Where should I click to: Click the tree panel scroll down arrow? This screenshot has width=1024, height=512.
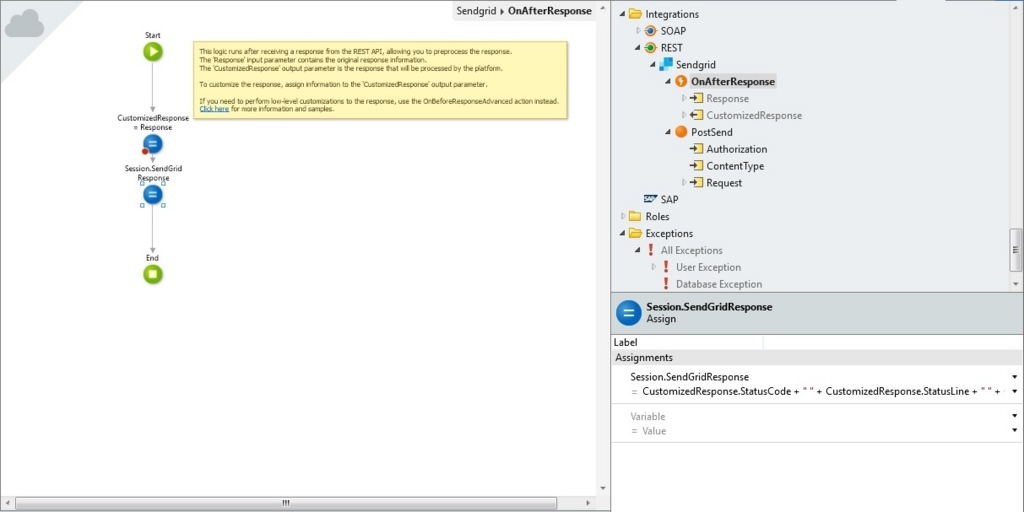point(1016,284)
